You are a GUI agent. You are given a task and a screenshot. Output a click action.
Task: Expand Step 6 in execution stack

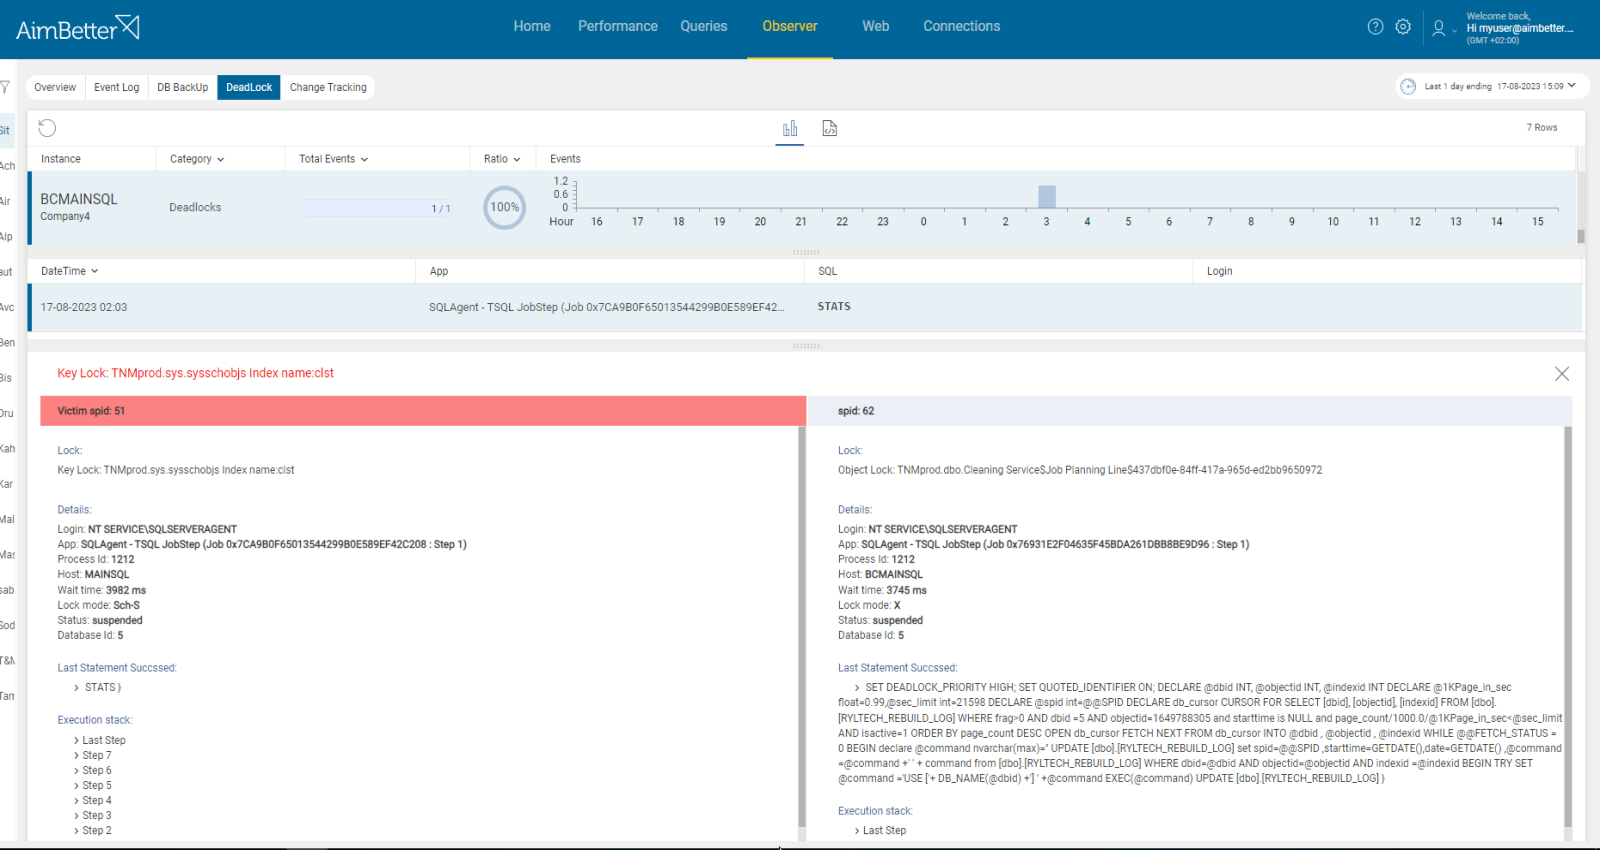point(77,771)
